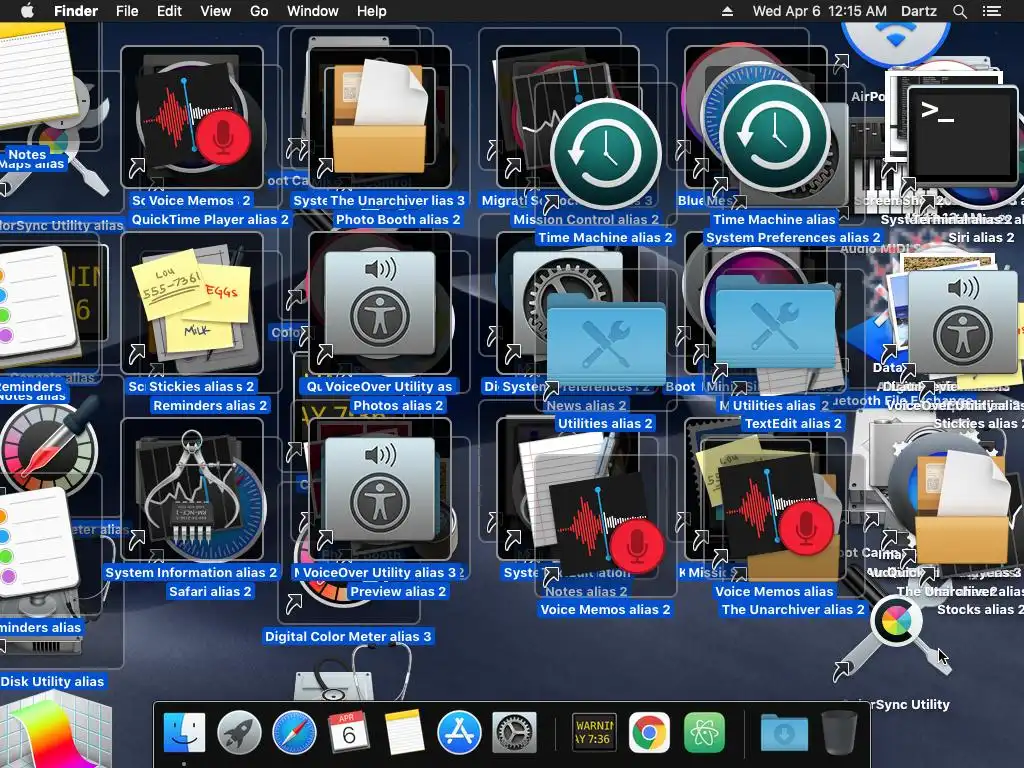Viewport: 1024px width, 768px height.
Task: Open Finder from the Dock
Action: (184, 733)
